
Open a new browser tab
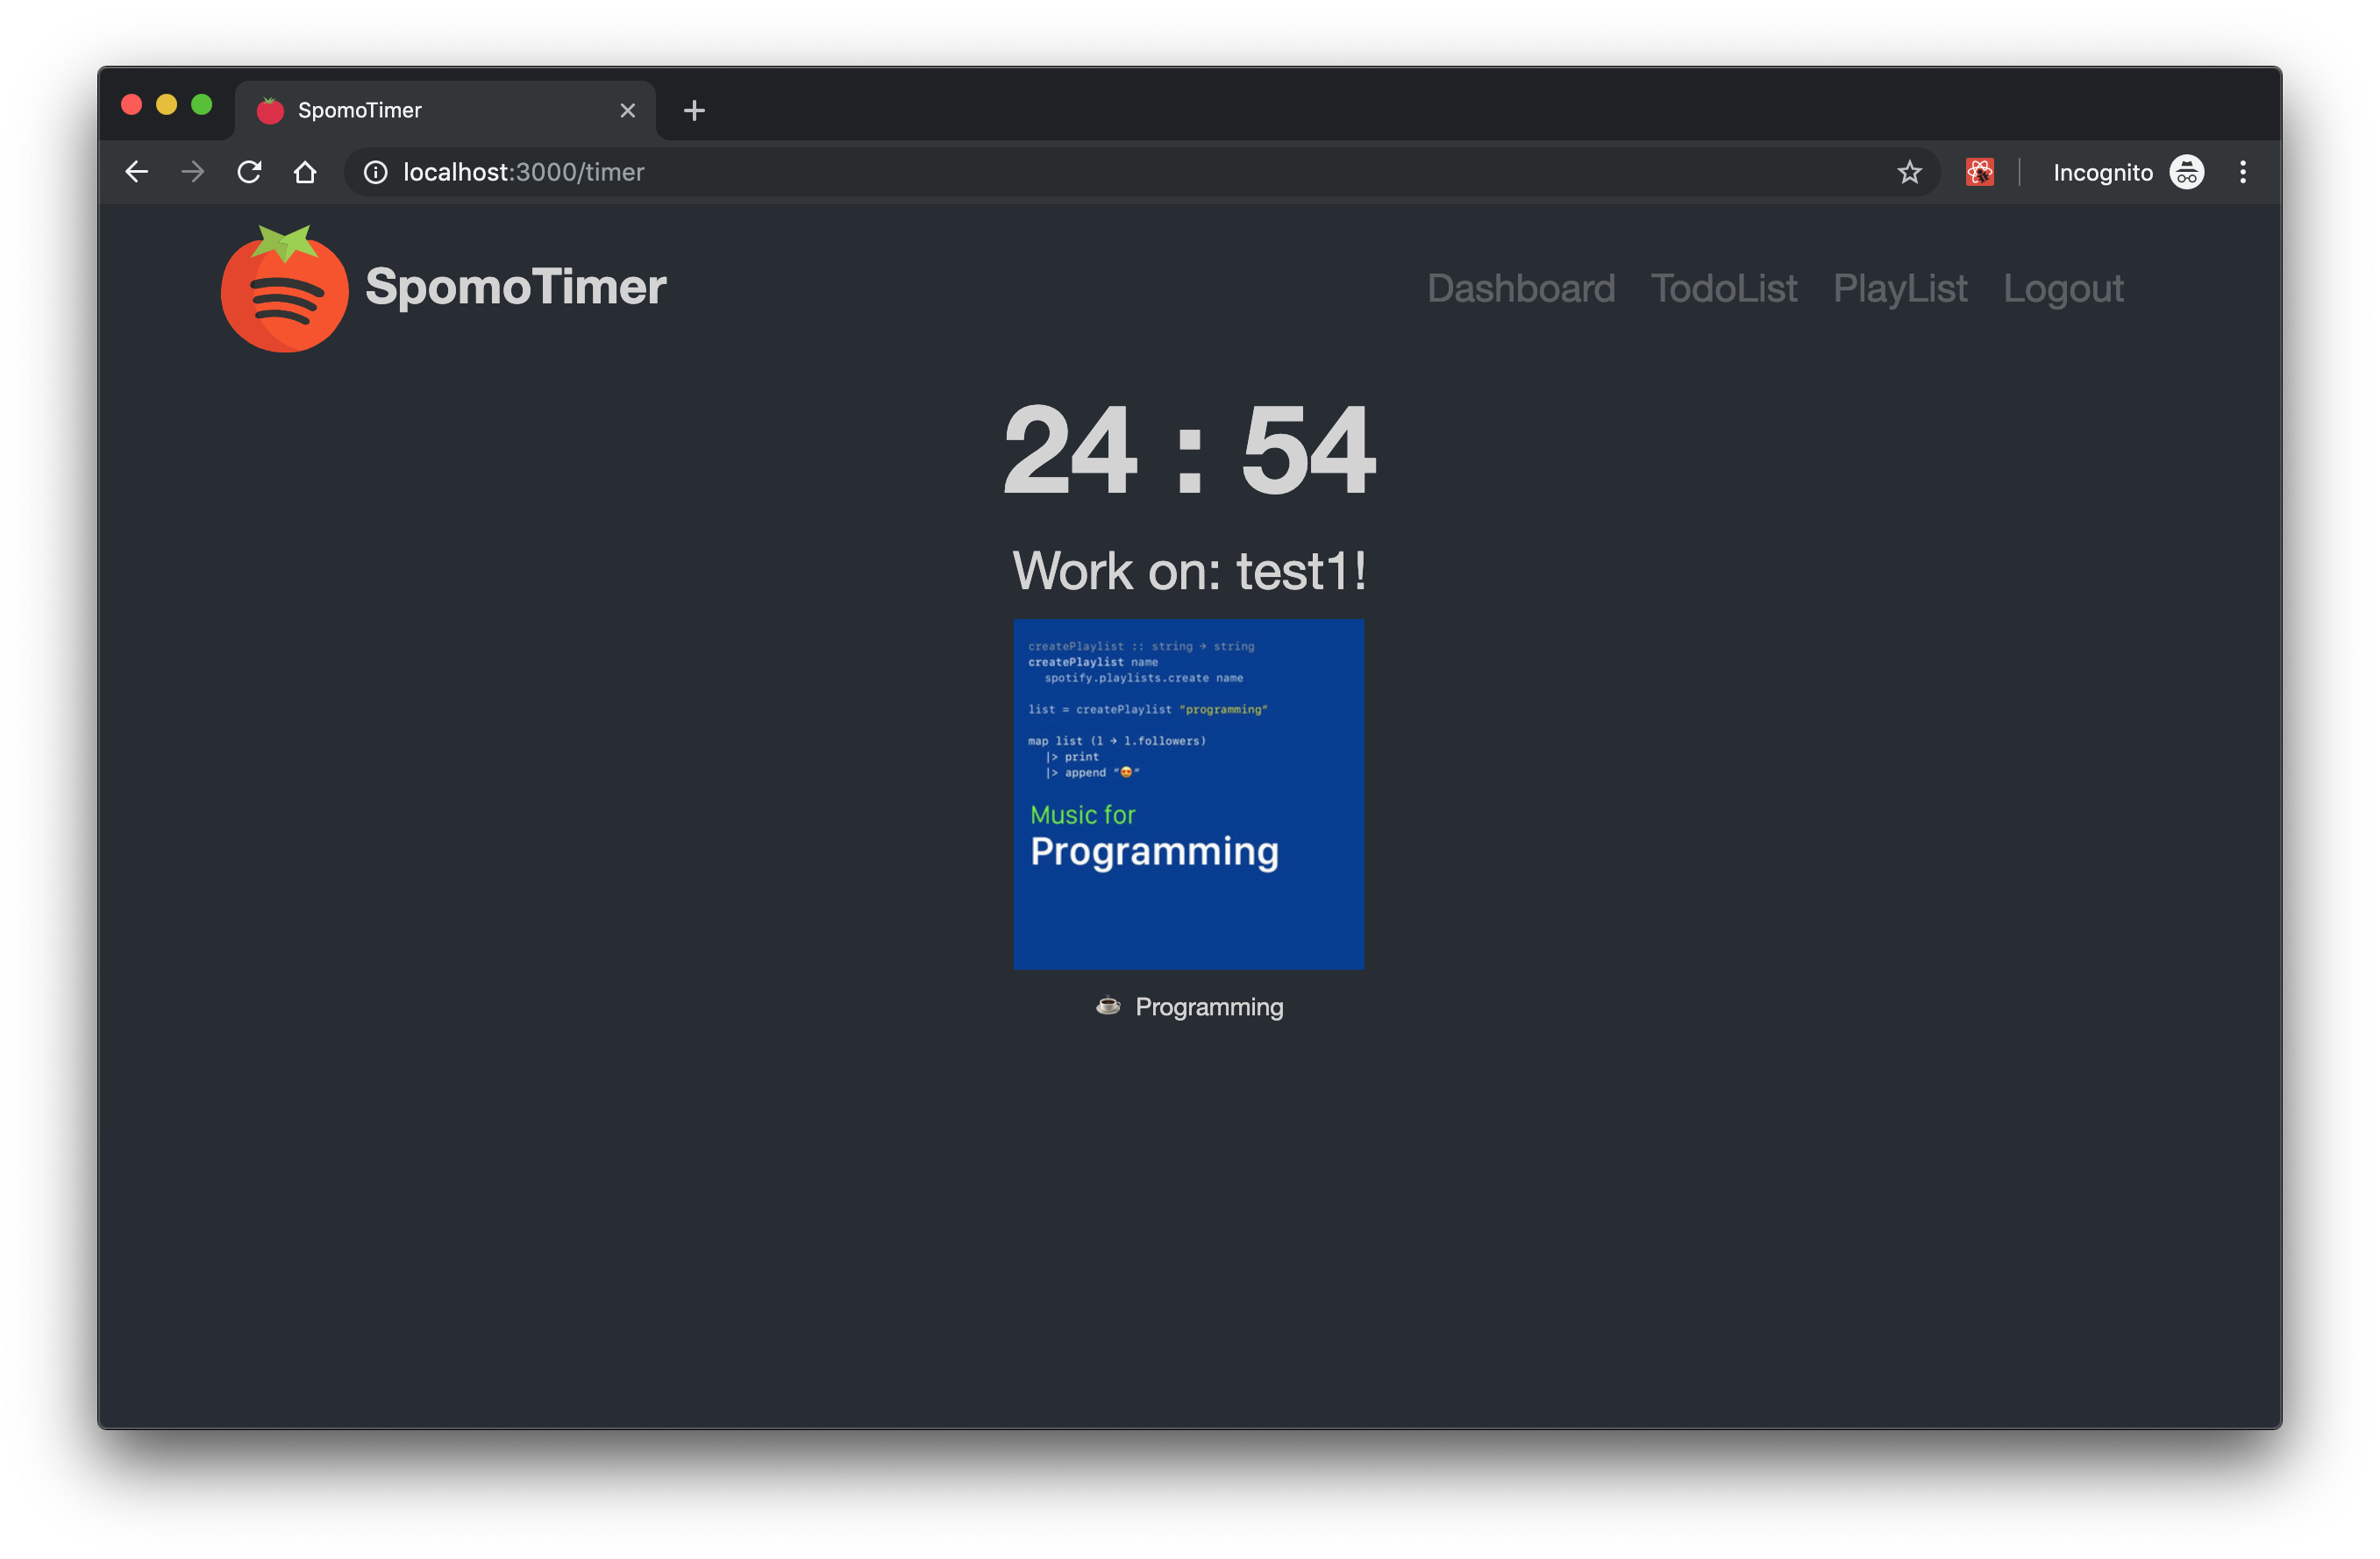694,110
